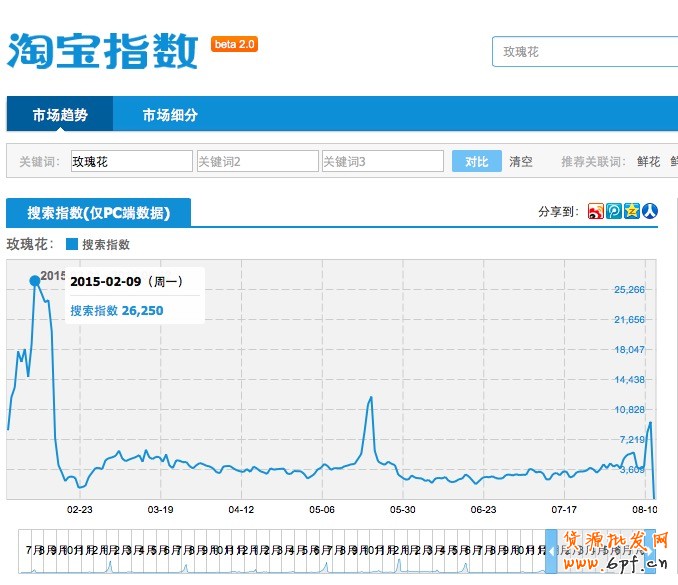Share to QQ Zone star icon

[x=632, y=211]
